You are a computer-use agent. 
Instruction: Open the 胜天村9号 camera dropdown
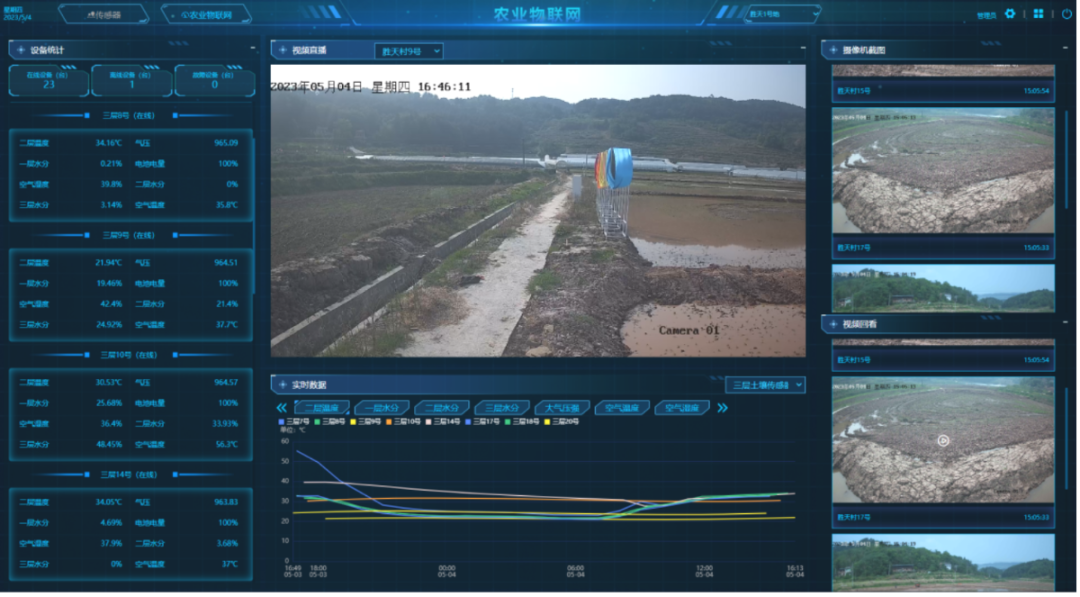pyautogui.click(x=408, y=51)
